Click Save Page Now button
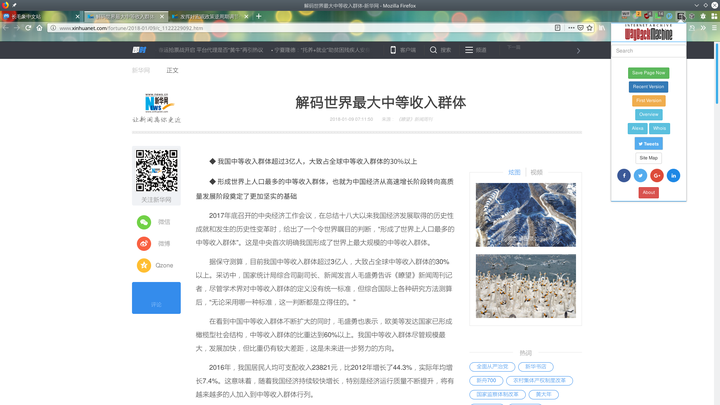This screenshot has width=720, height=405. pos(648,73)
